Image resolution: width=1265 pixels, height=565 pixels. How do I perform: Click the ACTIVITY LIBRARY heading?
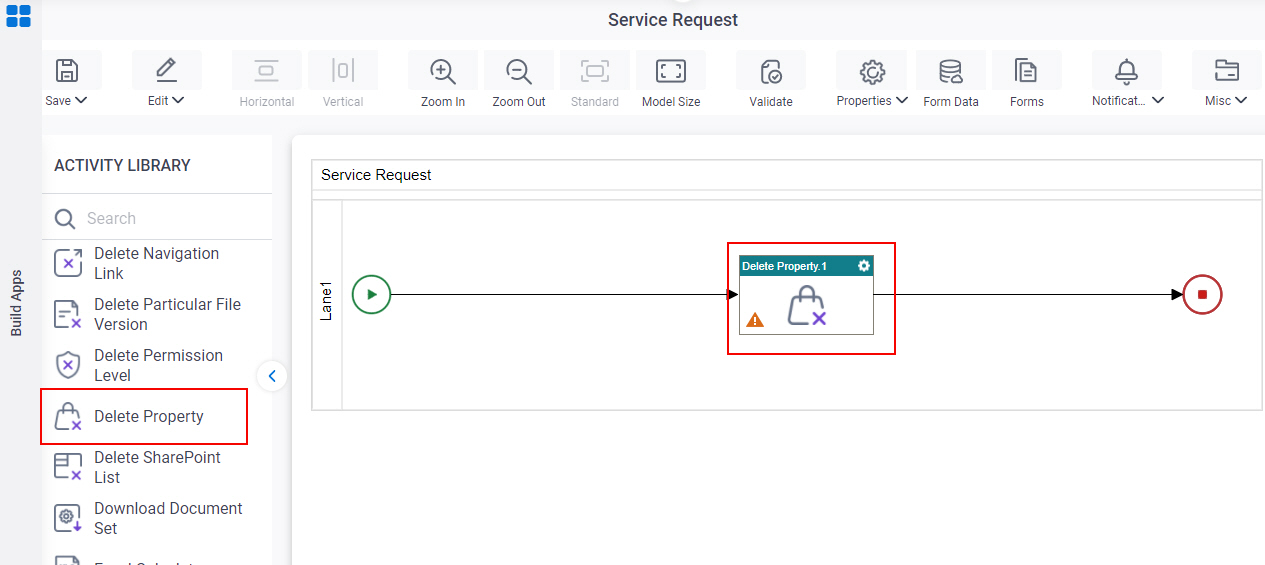point(122,165)
